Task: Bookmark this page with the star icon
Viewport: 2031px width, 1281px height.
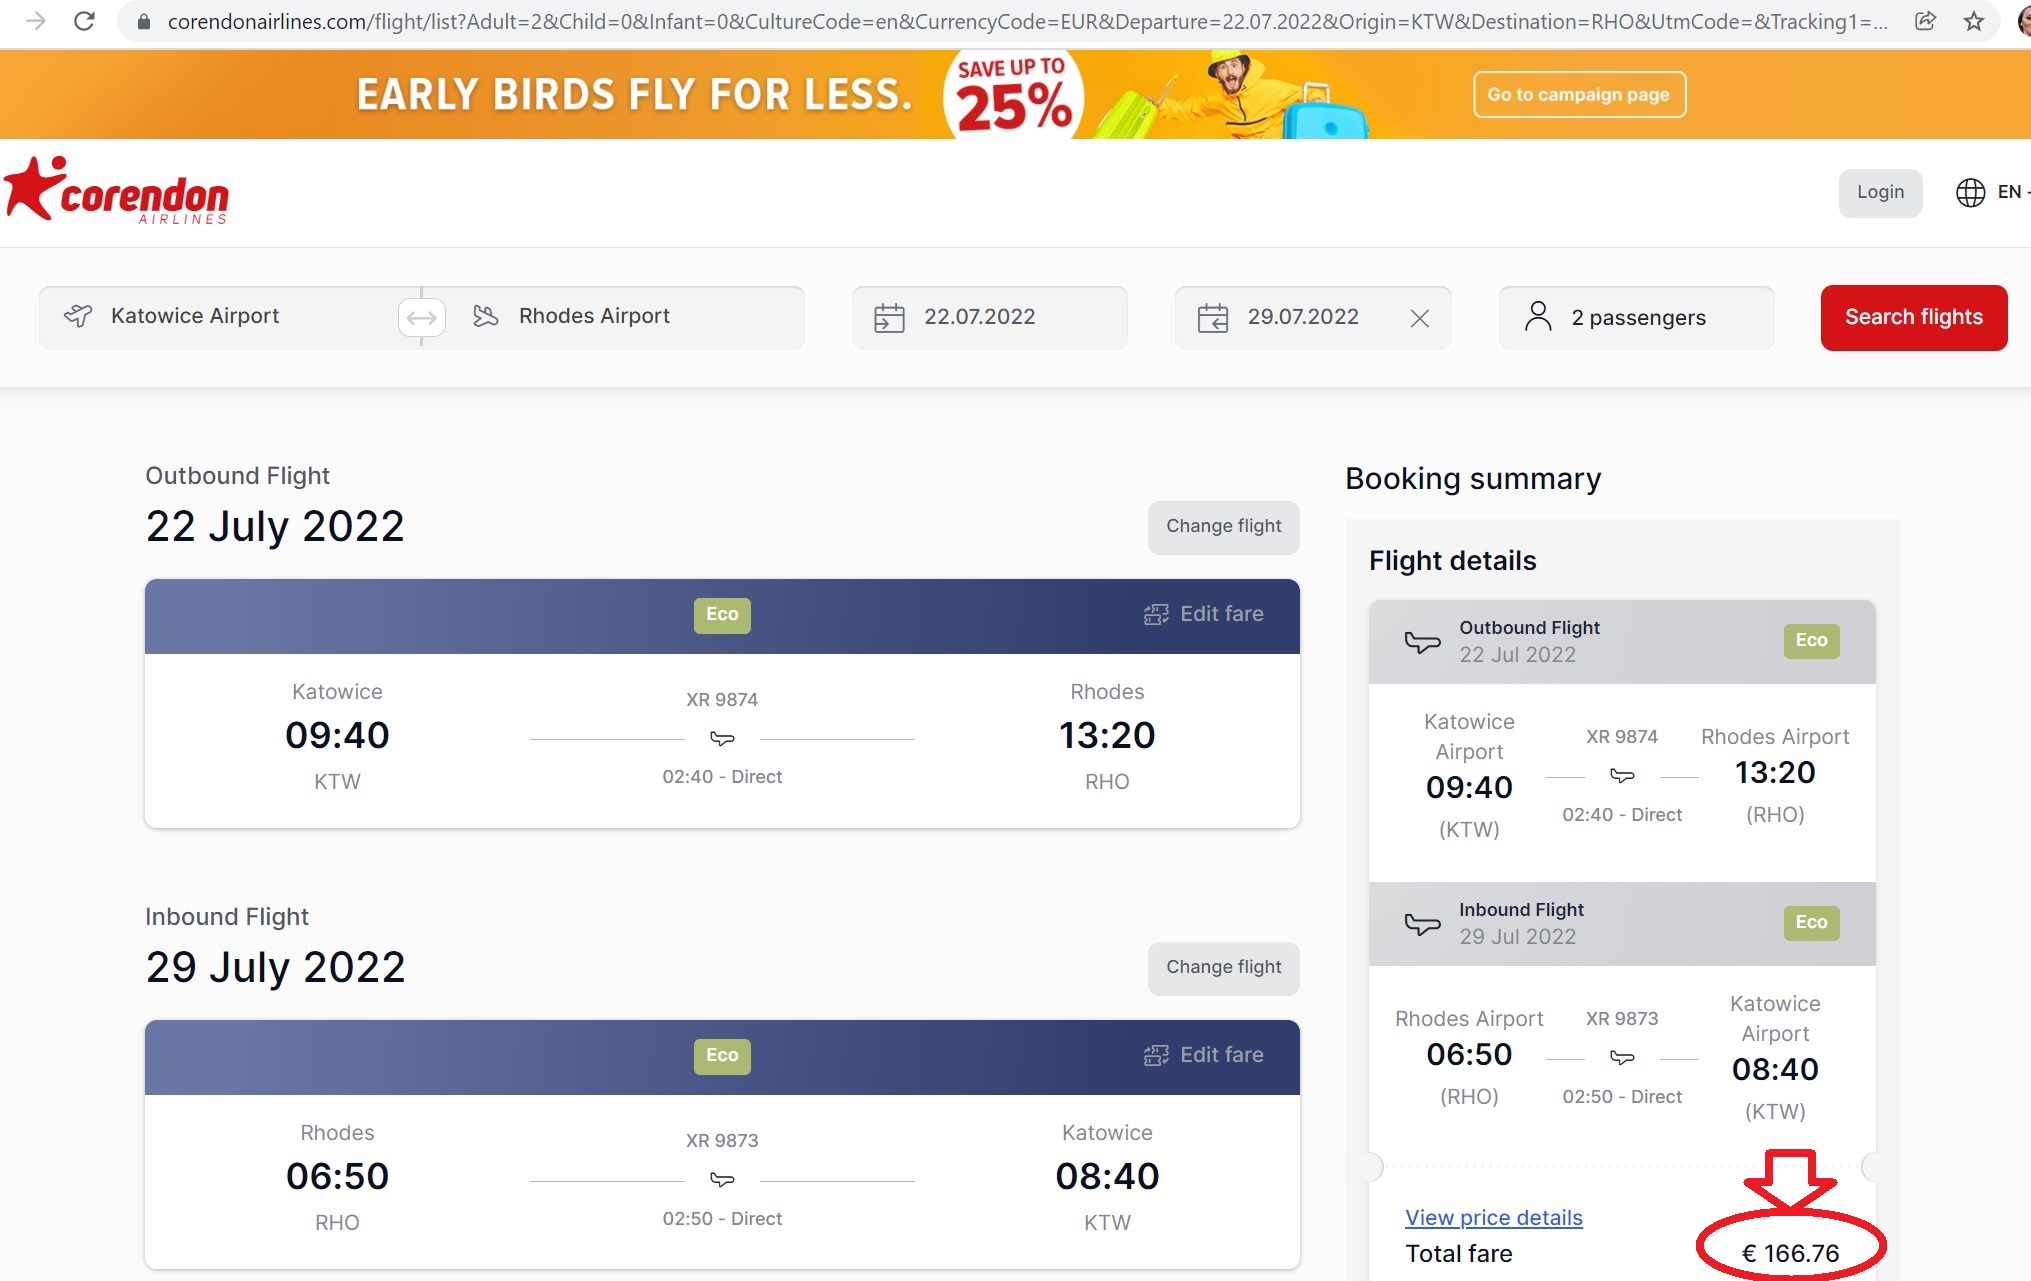Action: pos(1973,21)
